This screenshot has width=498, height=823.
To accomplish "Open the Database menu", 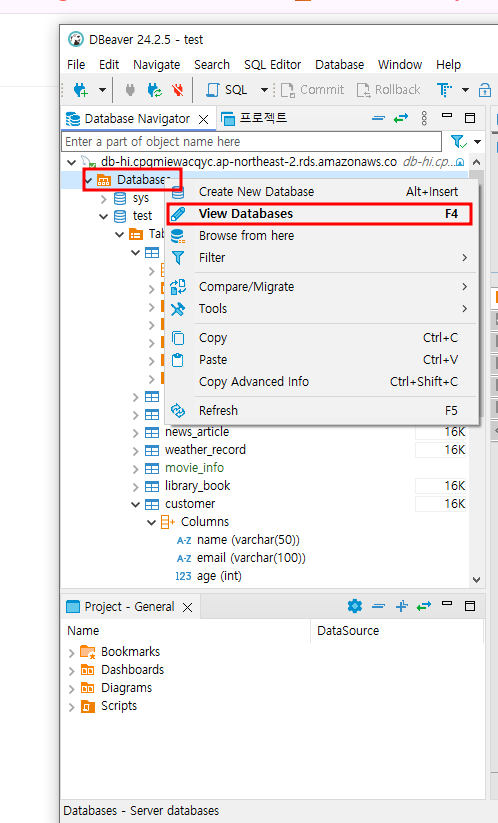I will (x=340, y=65).
